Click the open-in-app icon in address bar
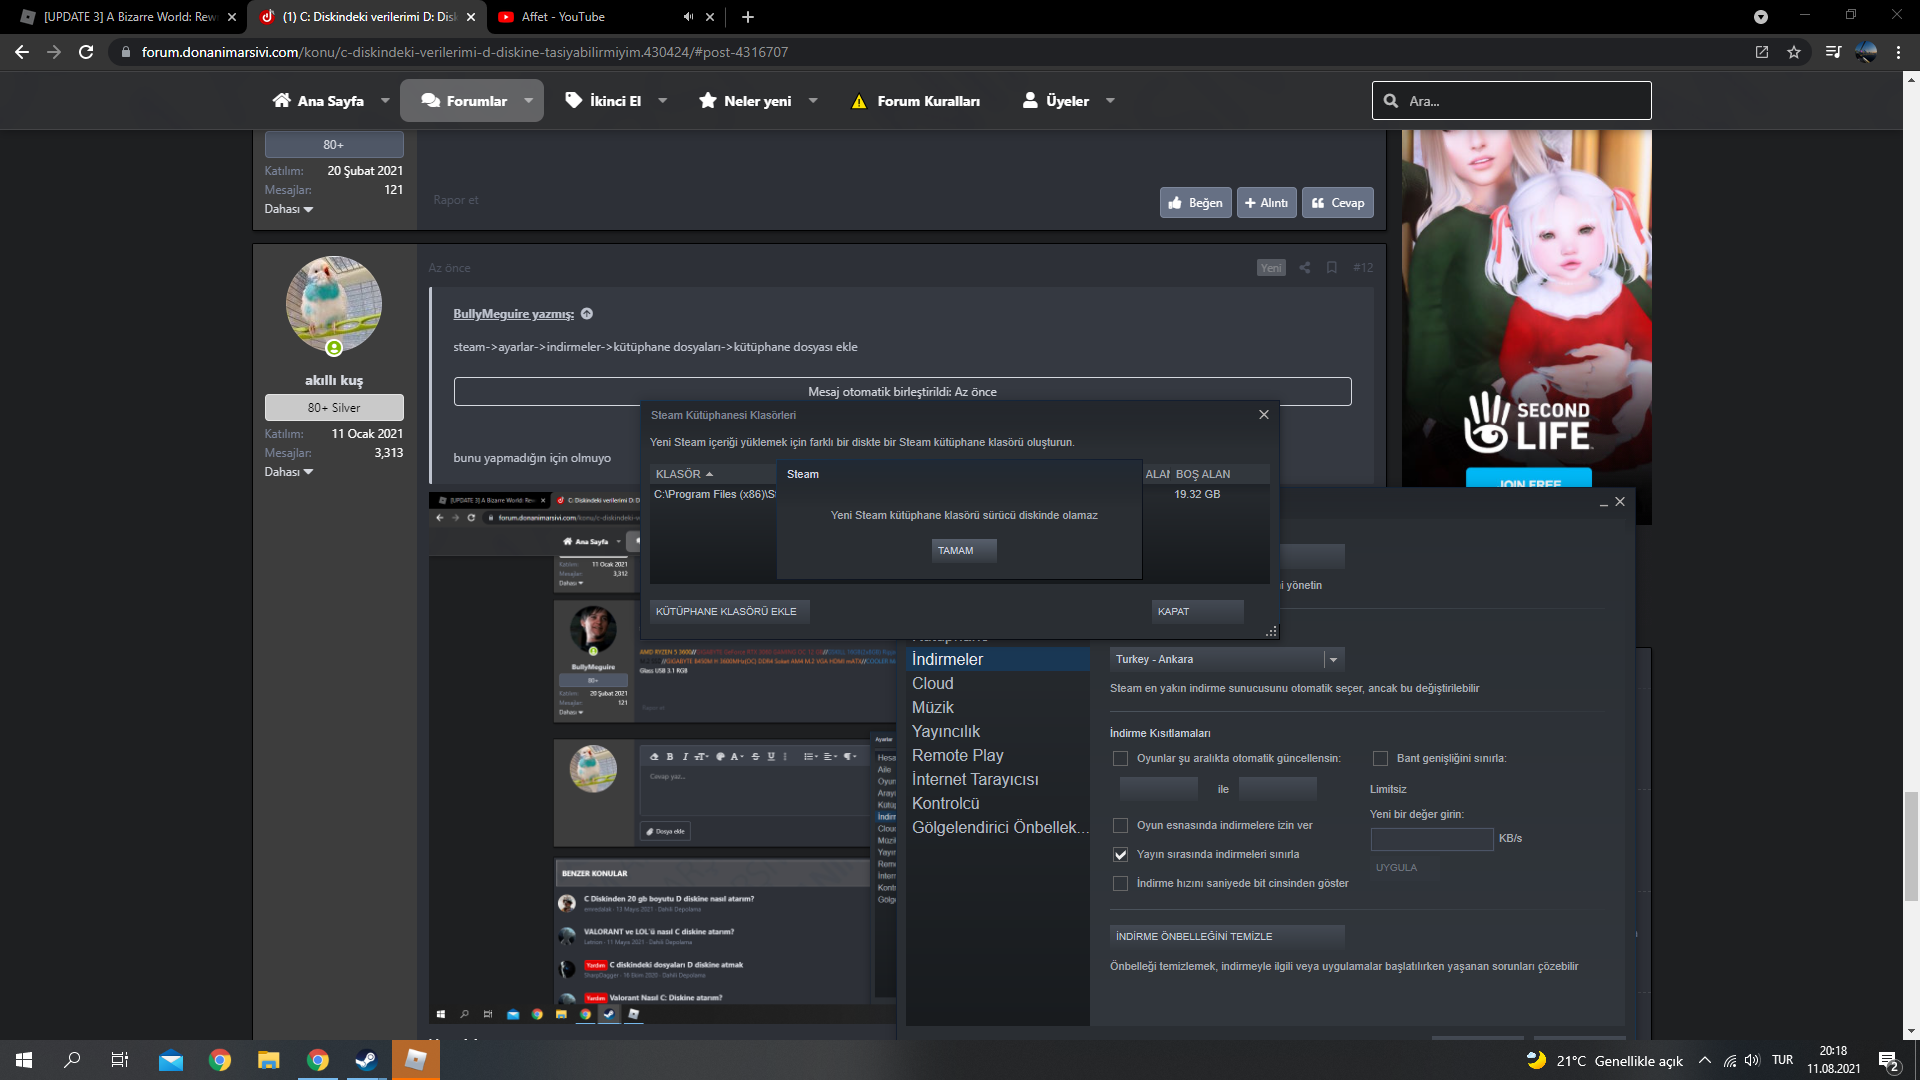 (1762, 52)
